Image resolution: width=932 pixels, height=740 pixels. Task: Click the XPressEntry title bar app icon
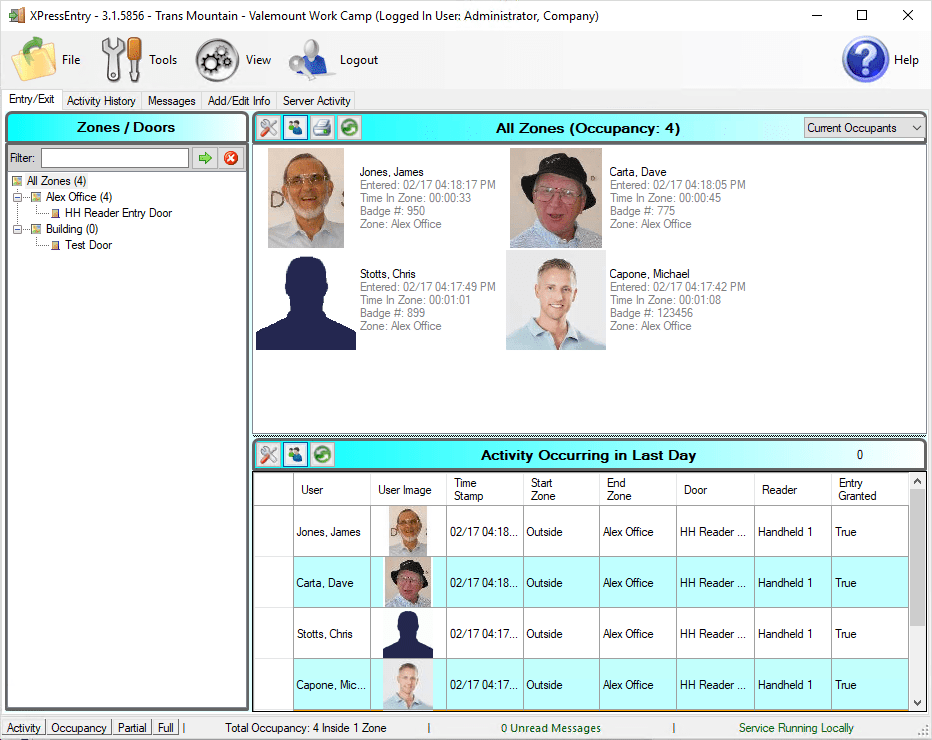[17, 15]
